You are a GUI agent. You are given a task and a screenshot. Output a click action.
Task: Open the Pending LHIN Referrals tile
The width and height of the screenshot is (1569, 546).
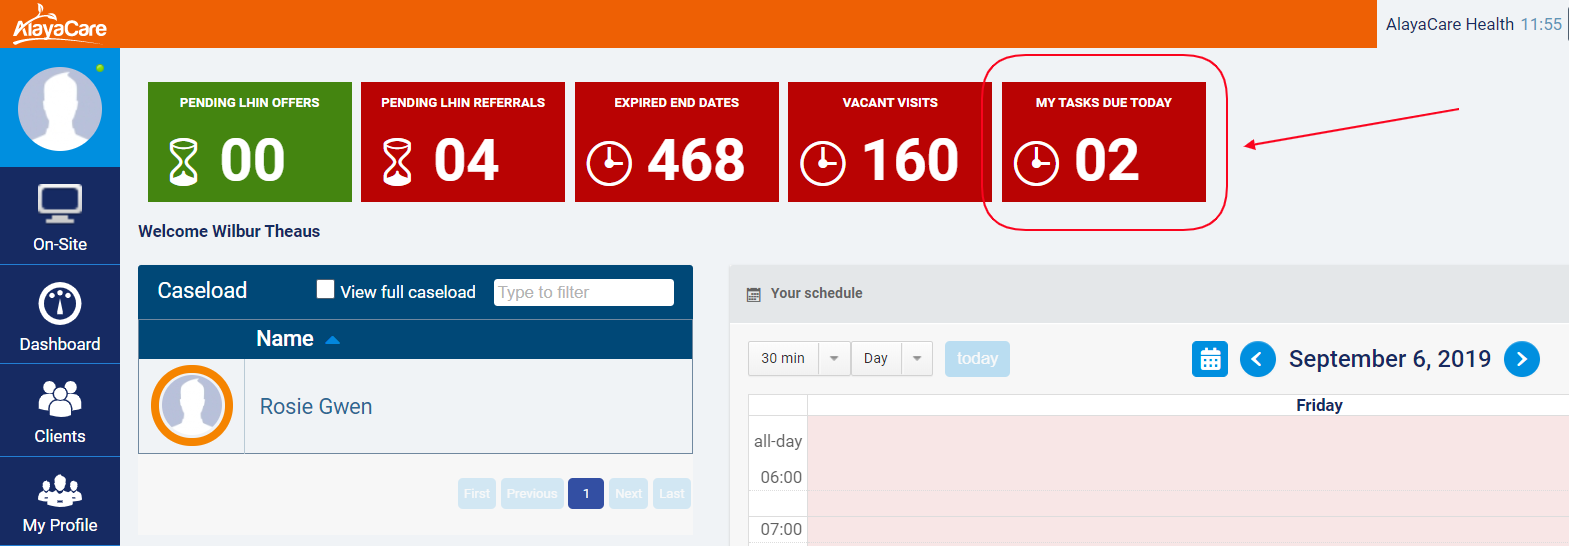pos(462,142)
